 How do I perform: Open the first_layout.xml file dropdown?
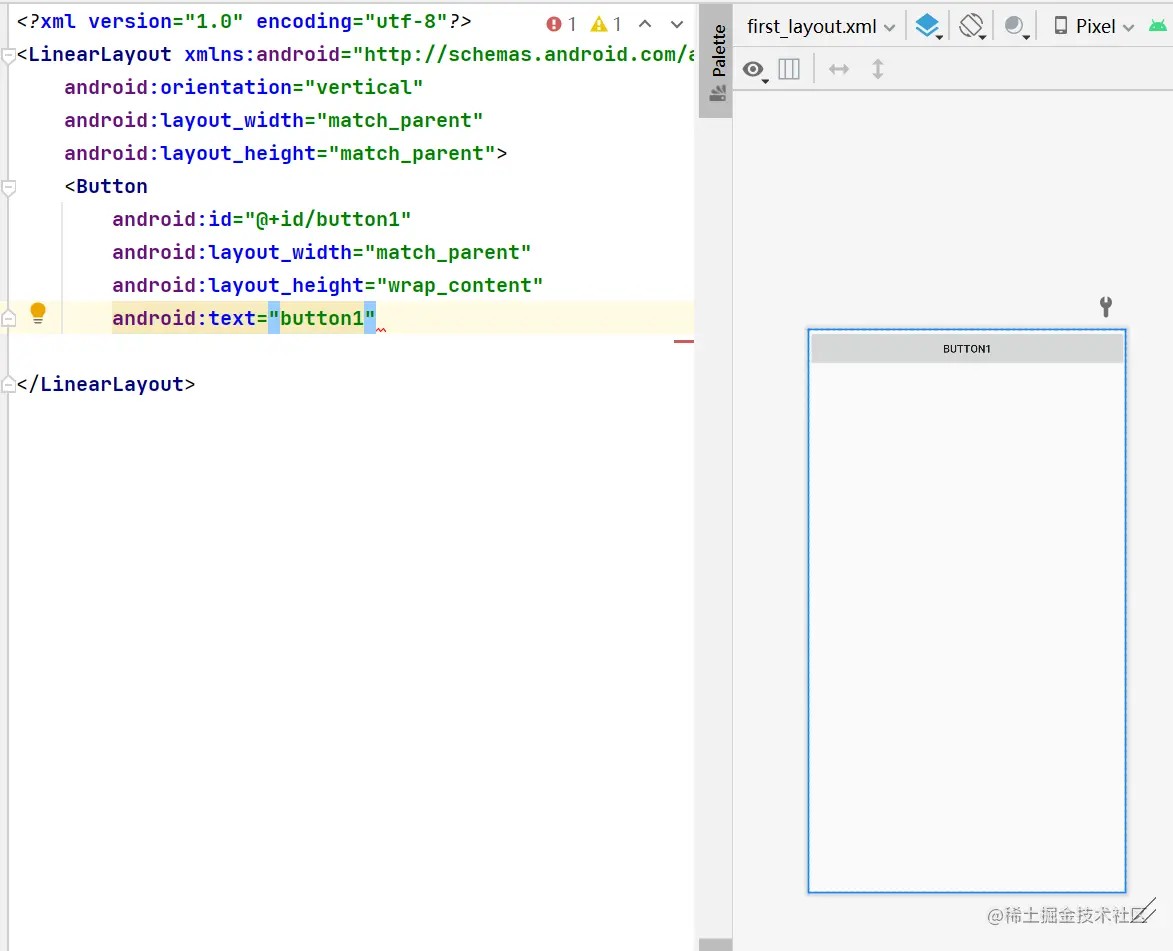821,27
